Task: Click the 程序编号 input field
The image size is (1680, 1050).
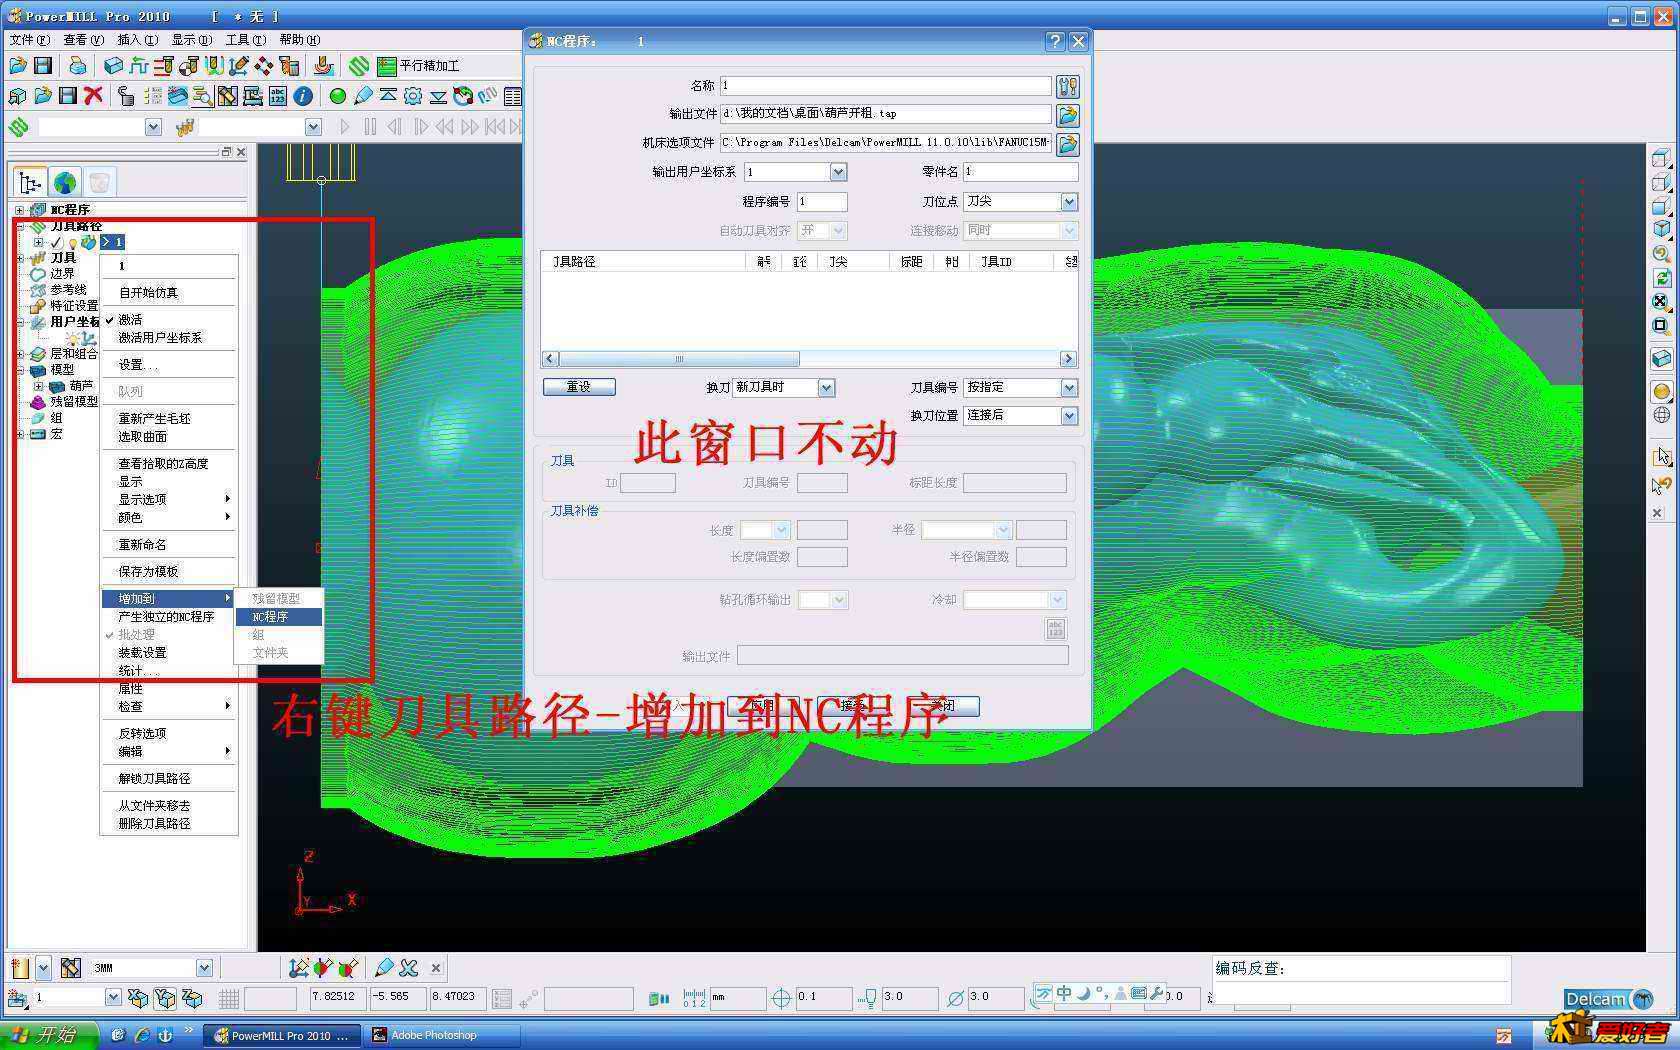Action: (x=822, y=202)
